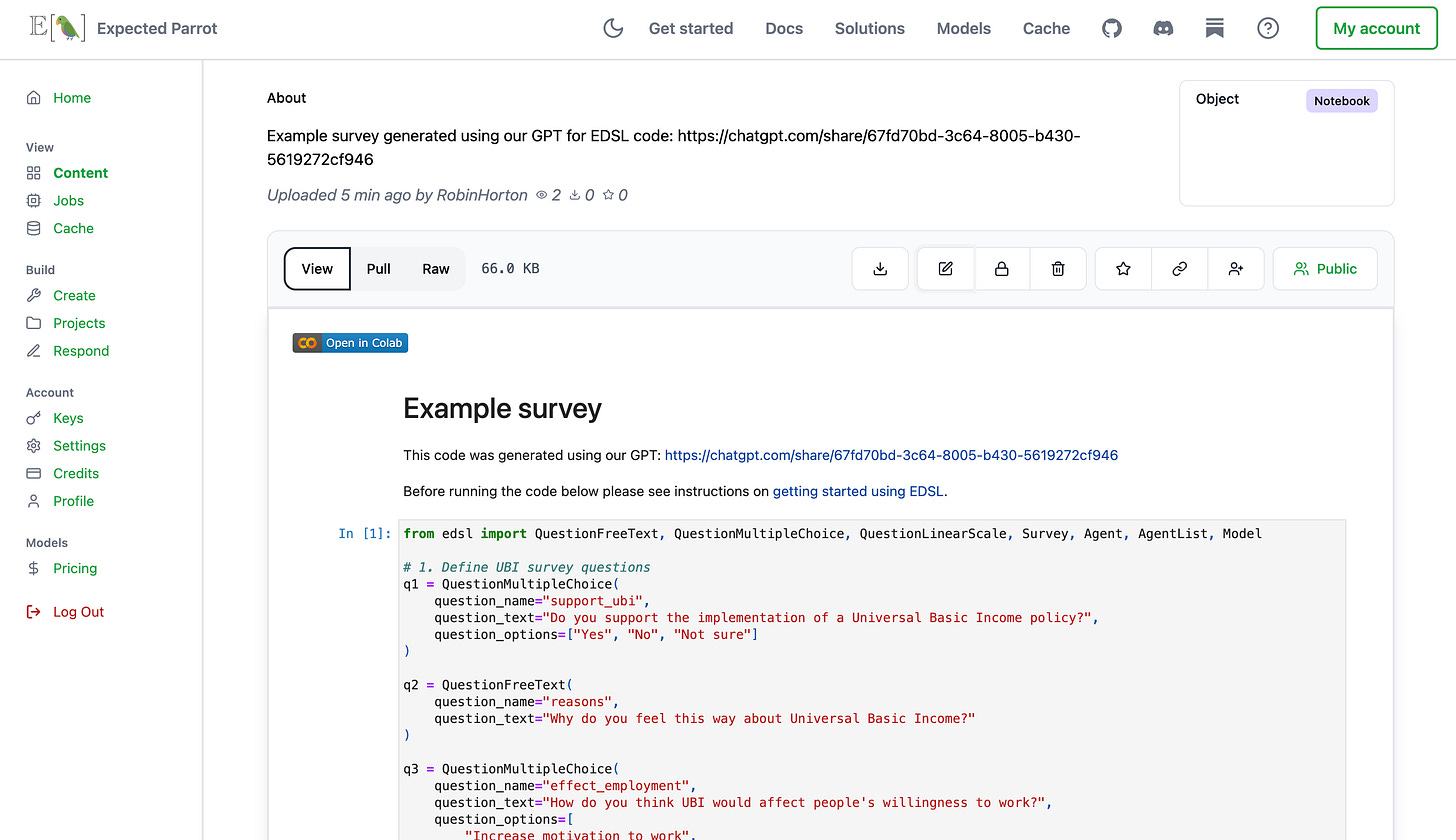
Task: Click the uploader name RobinHorton
Action: (x=482, y=195)
